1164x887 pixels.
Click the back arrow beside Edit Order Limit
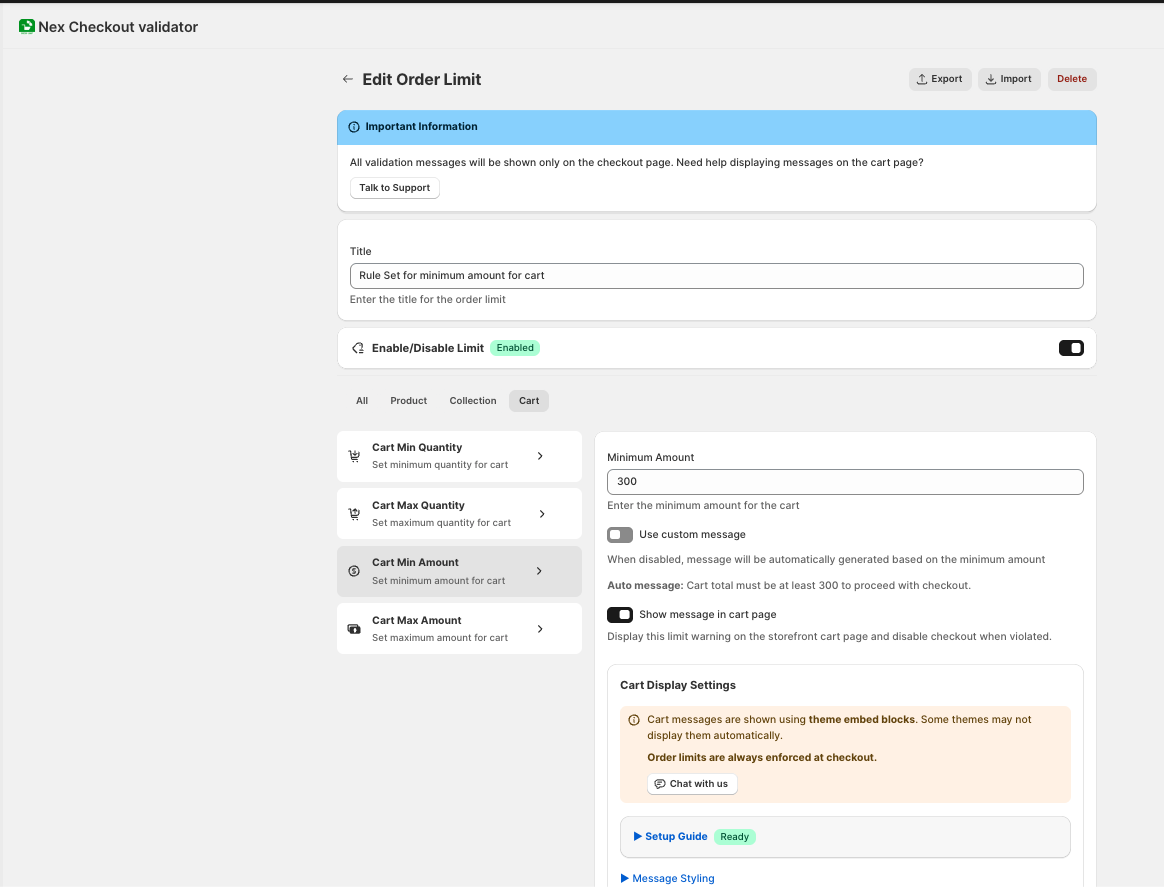(x=348, y=79)
